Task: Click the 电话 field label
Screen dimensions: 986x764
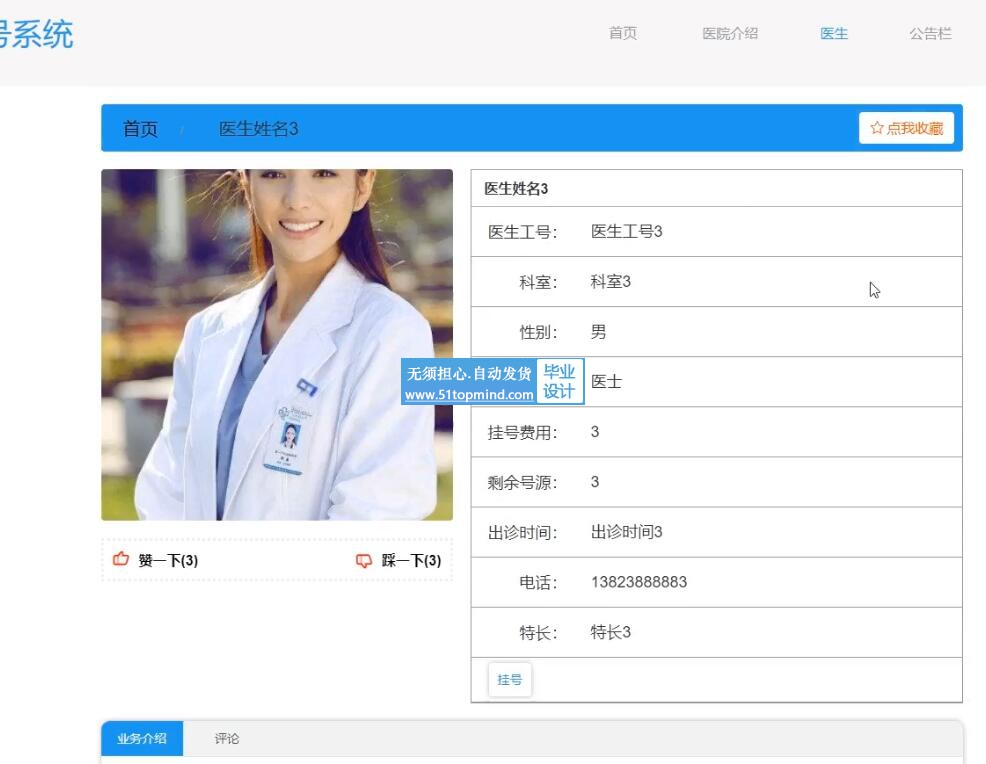Action: (538, 582)
